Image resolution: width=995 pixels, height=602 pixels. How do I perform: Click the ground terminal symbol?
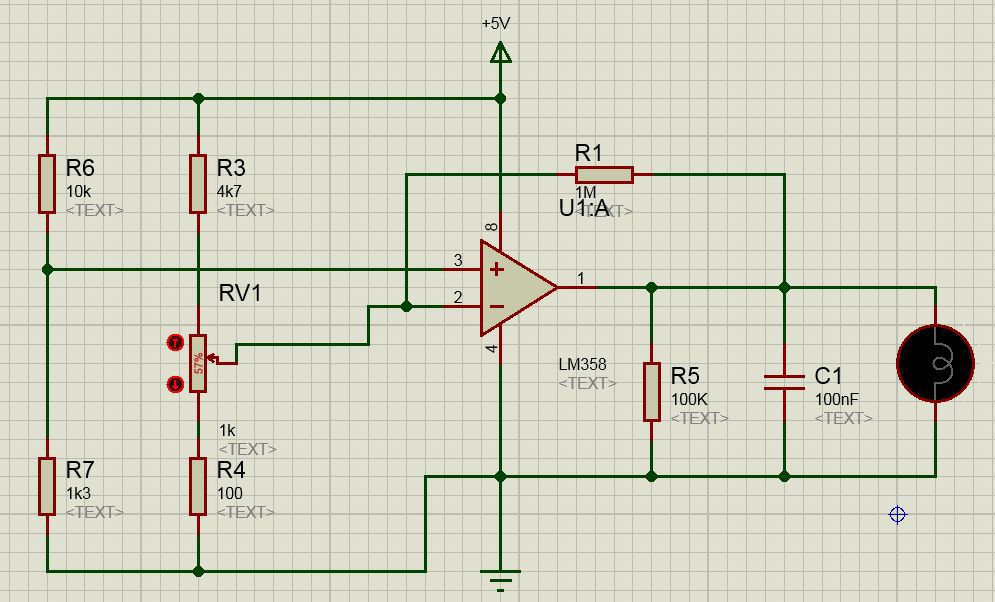pyautogui.click(x=501, y=580)
